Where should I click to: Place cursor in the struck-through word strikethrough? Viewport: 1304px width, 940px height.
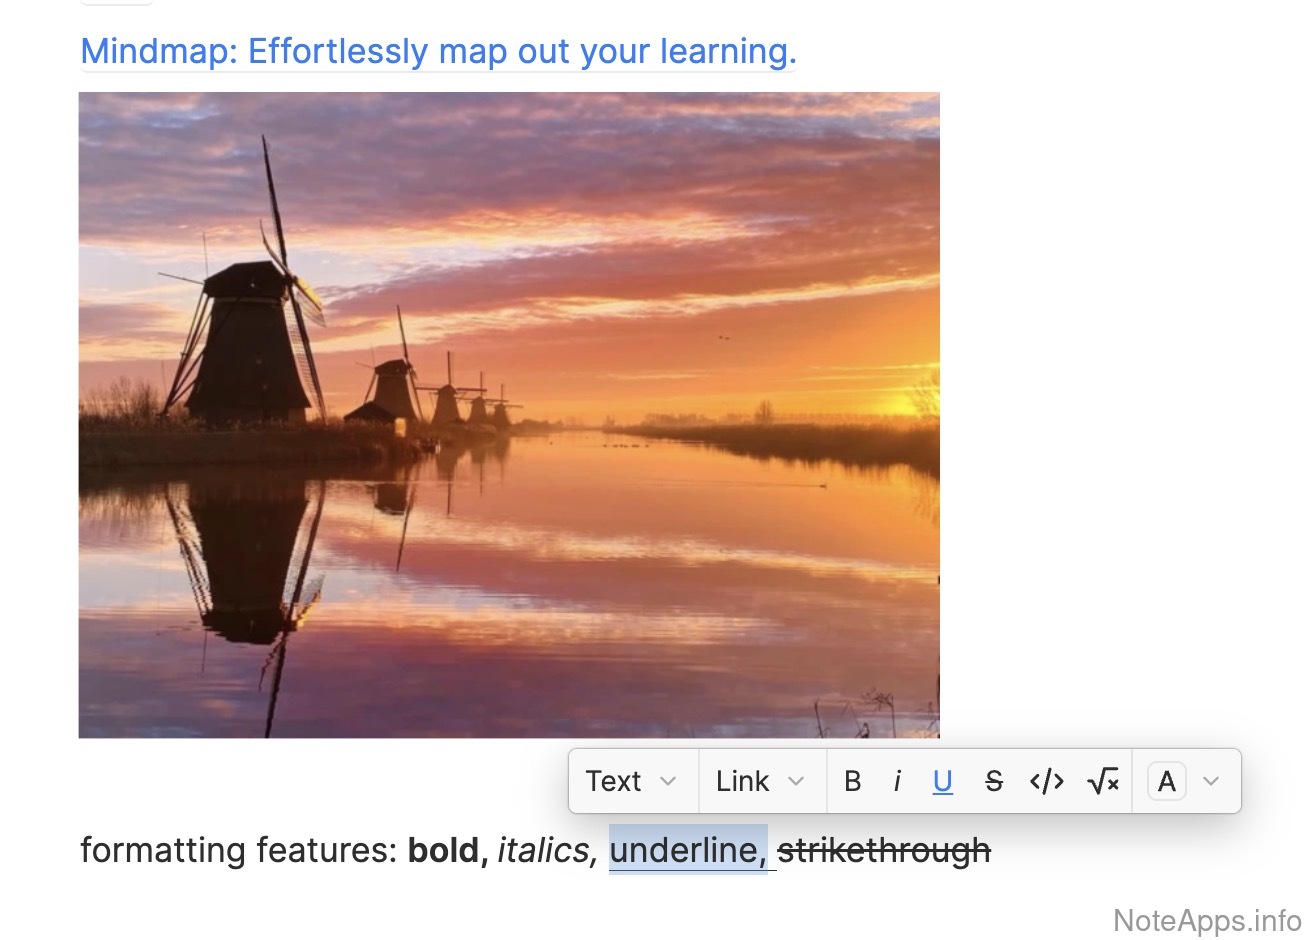[884, 850]
